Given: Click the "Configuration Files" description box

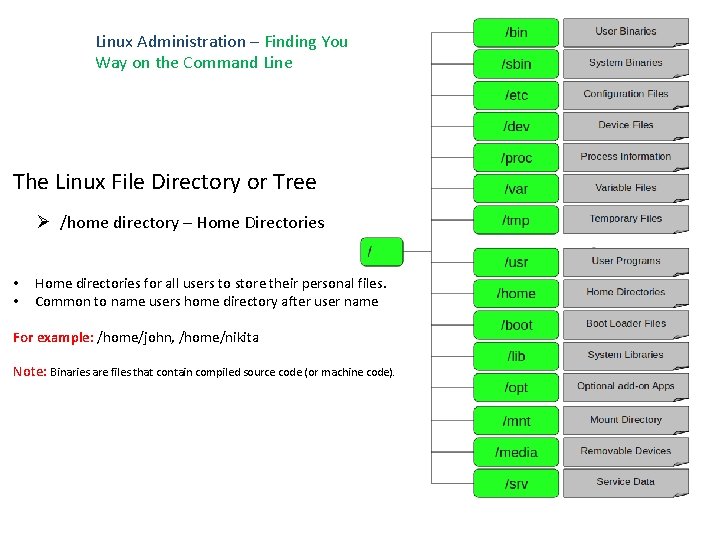Looking at the screenshot, I should [x=625, y=95].
